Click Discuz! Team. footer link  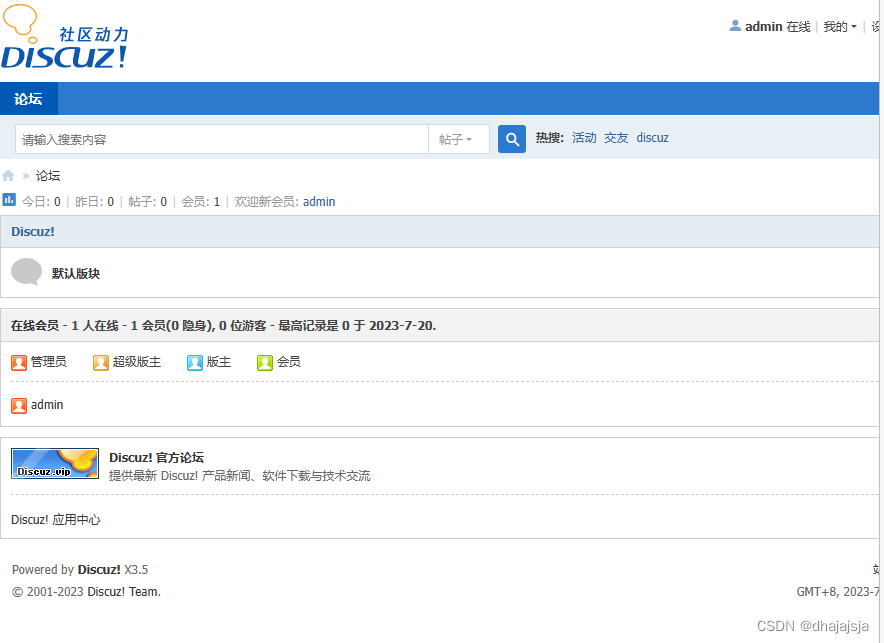pos(124,592)
